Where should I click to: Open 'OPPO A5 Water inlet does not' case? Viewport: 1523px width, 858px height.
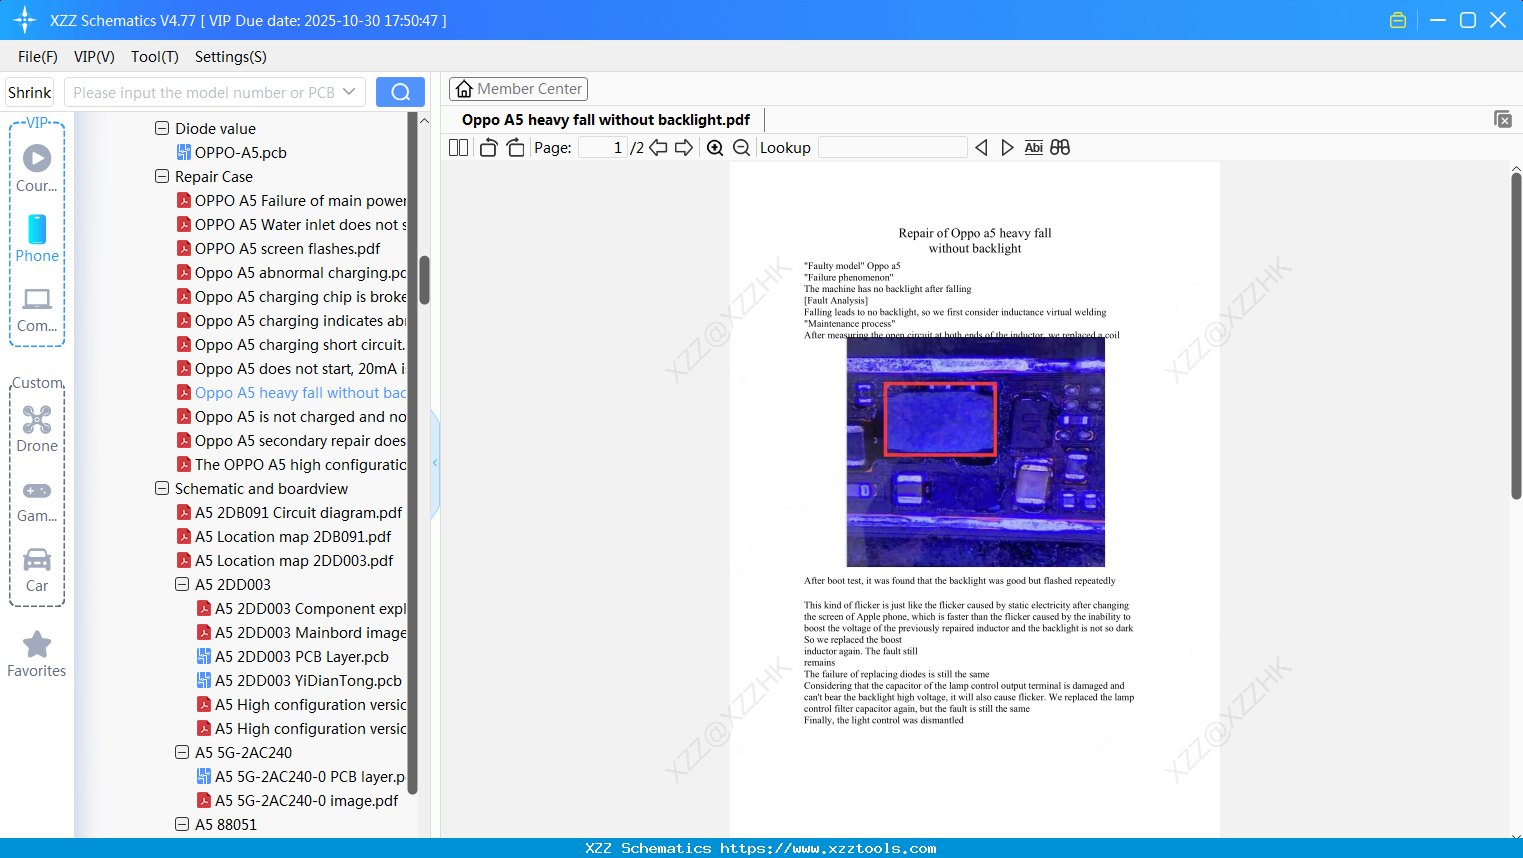point(292,224)
